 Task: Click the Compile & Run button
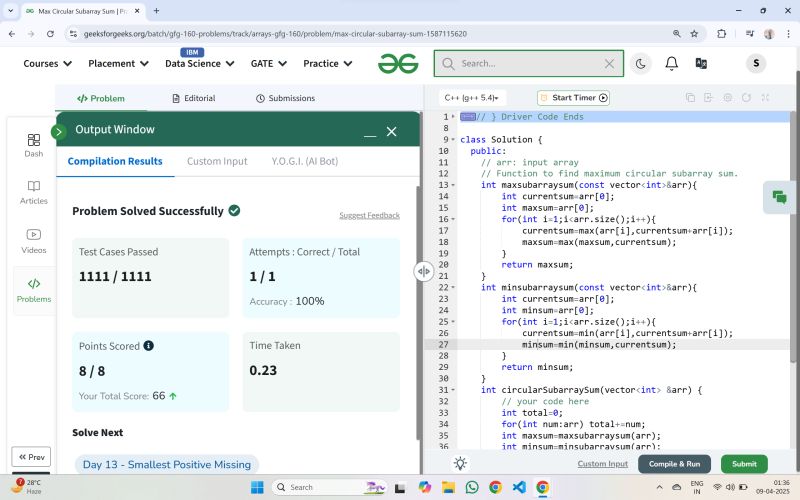coord(674,464)
